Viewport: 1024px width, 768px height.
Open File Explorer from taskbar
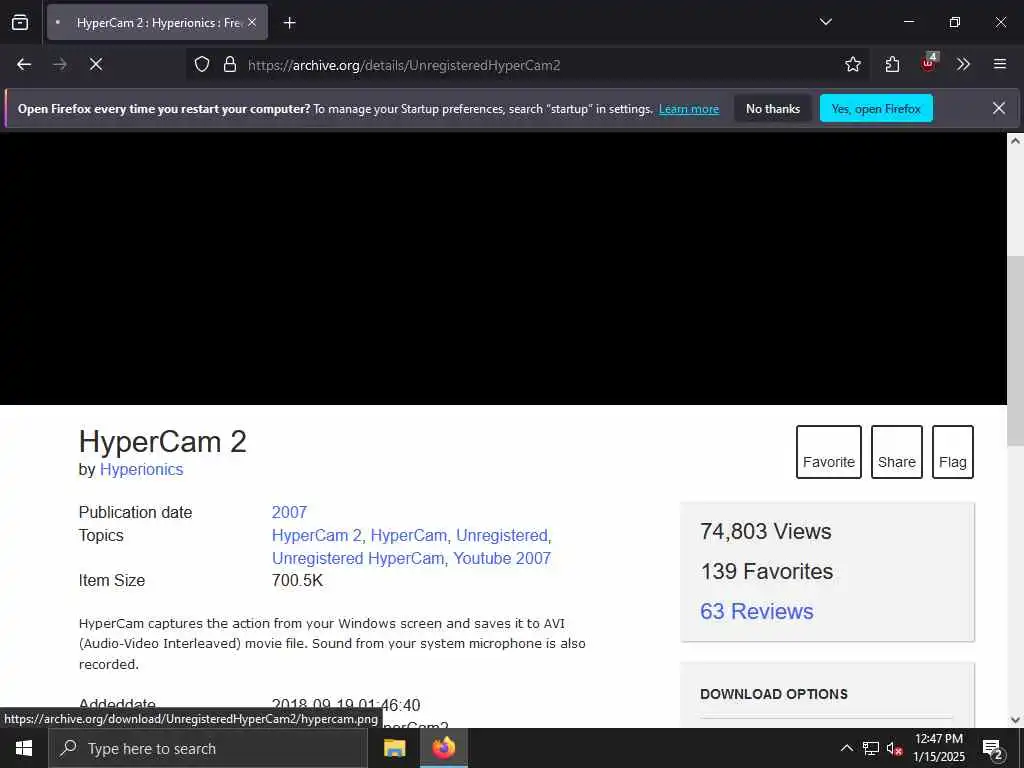click(394, 748)
